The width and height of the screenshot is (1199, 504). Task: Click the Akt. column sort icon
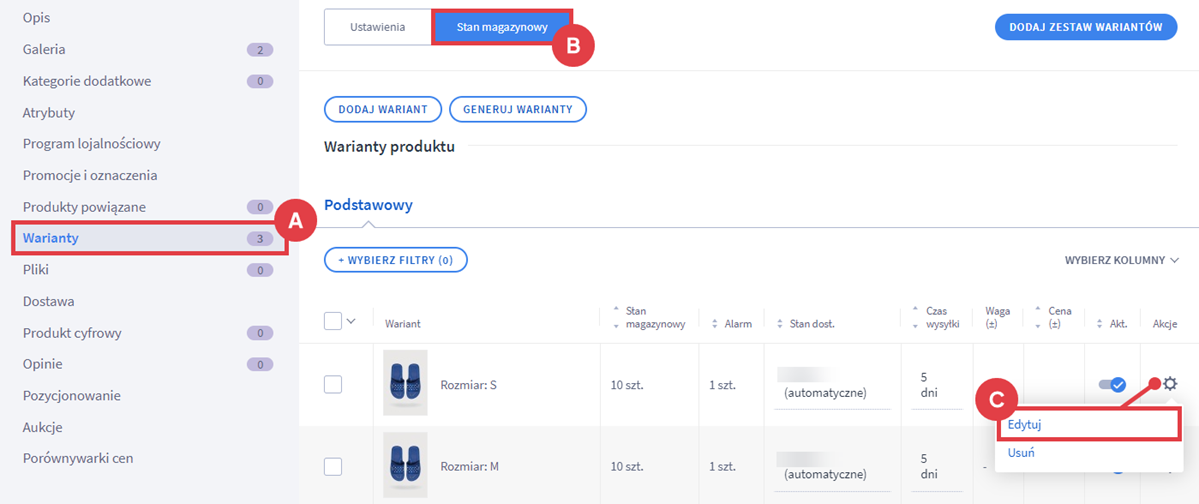[1099, 323]
